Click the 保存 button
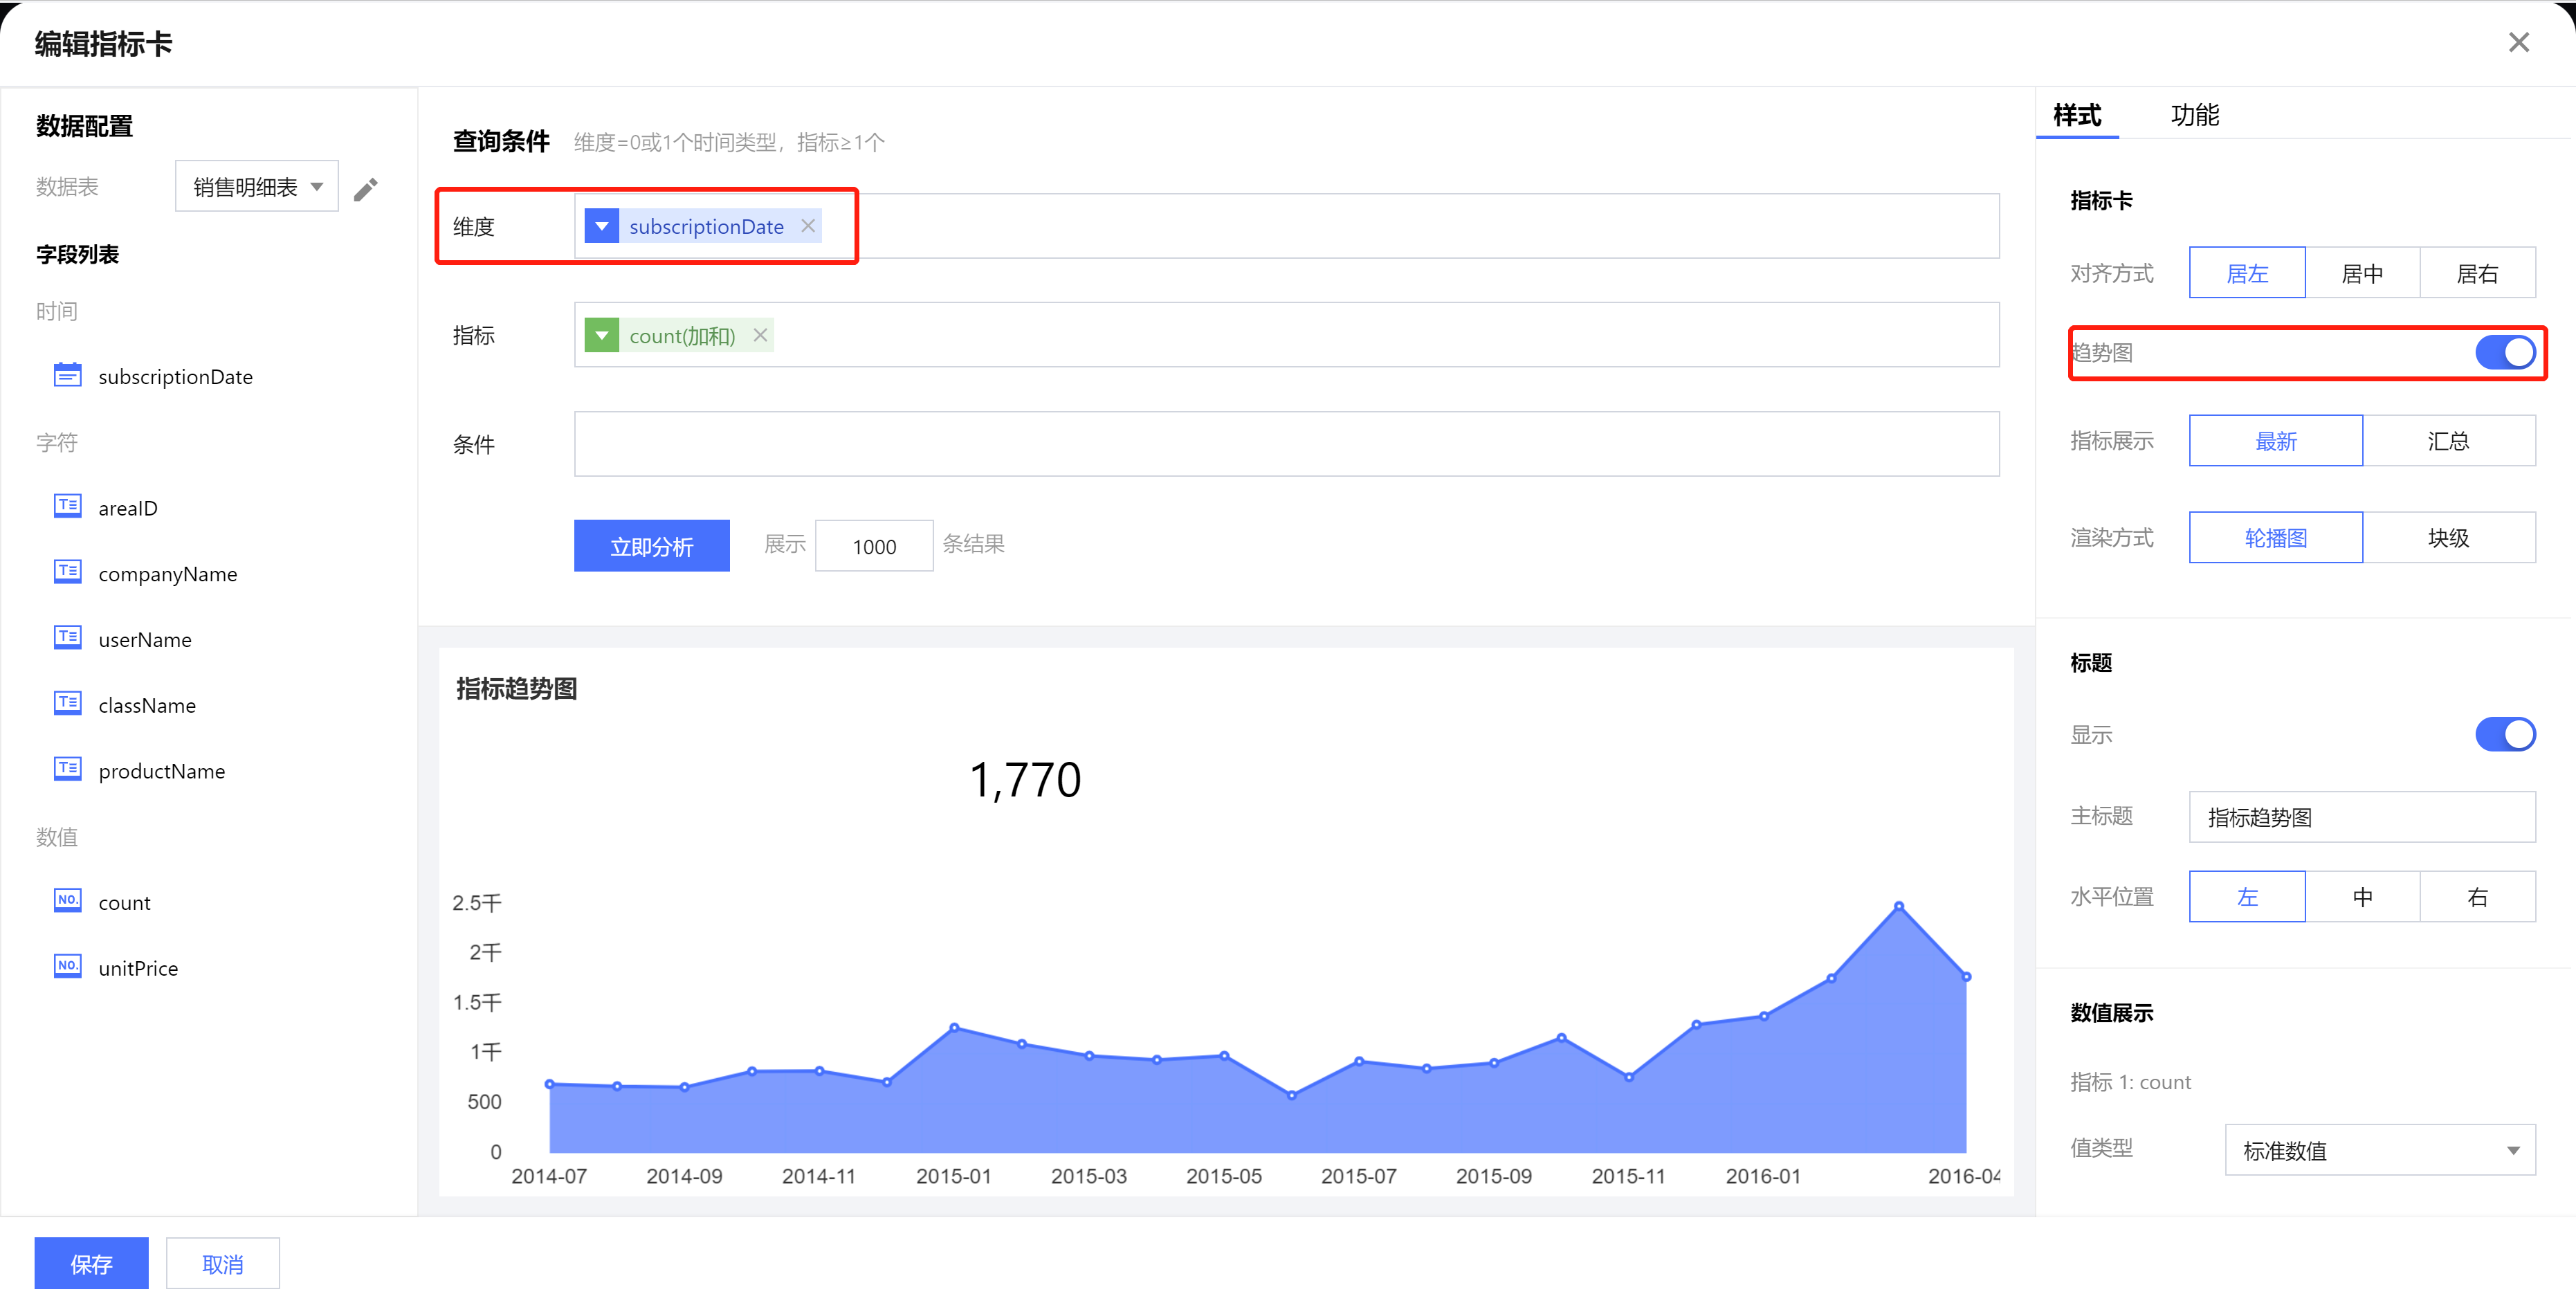 pos(91,1263)
